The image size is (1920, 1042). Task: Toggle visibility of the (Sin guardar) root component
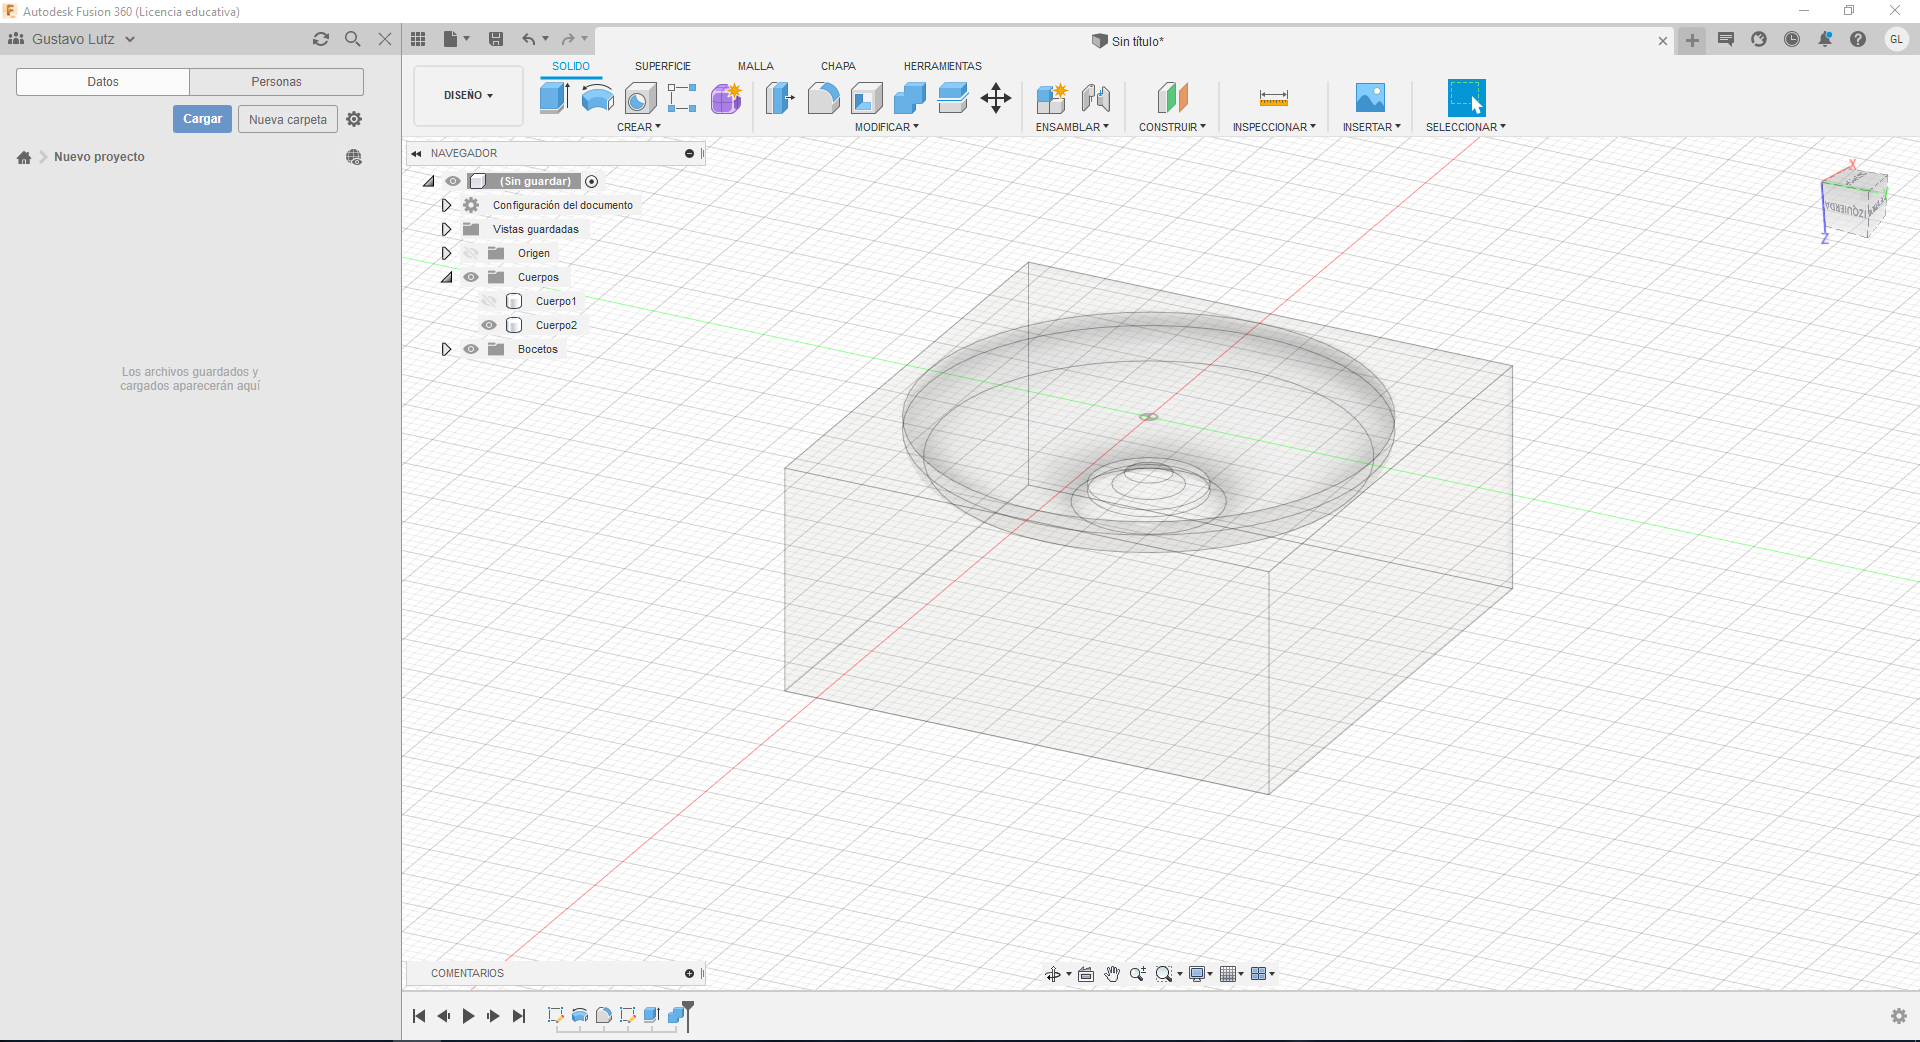pyautogui.click(x=453, y=181)
